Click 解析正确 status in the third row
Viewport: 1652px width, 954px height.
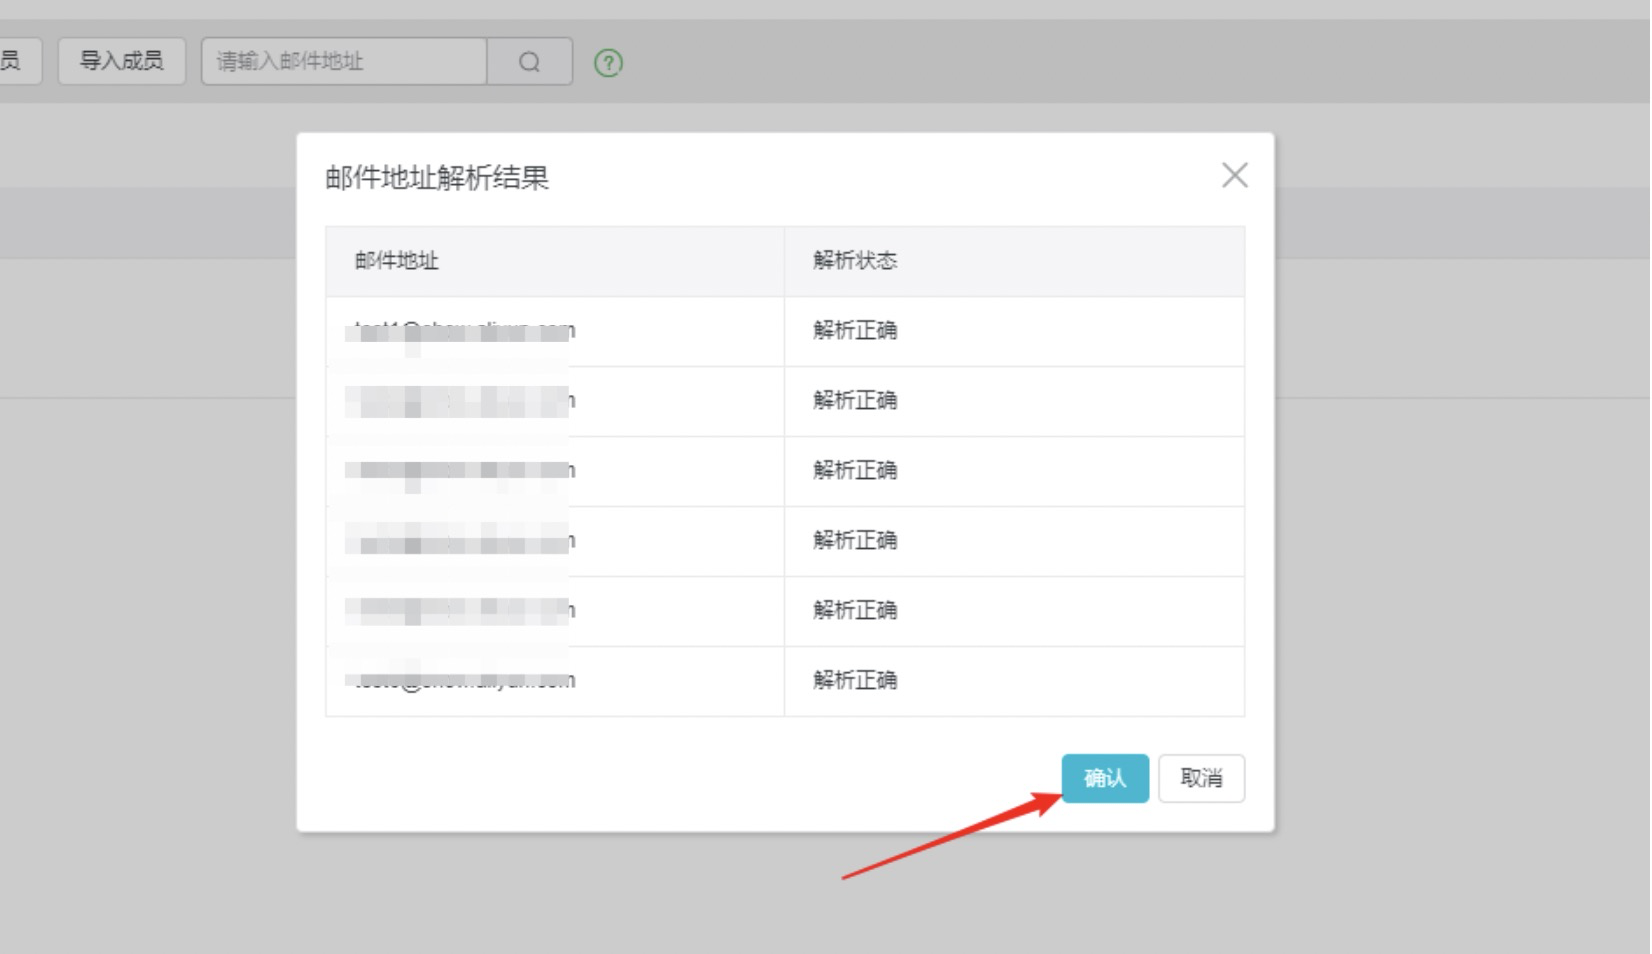click(x=855, y=471)
